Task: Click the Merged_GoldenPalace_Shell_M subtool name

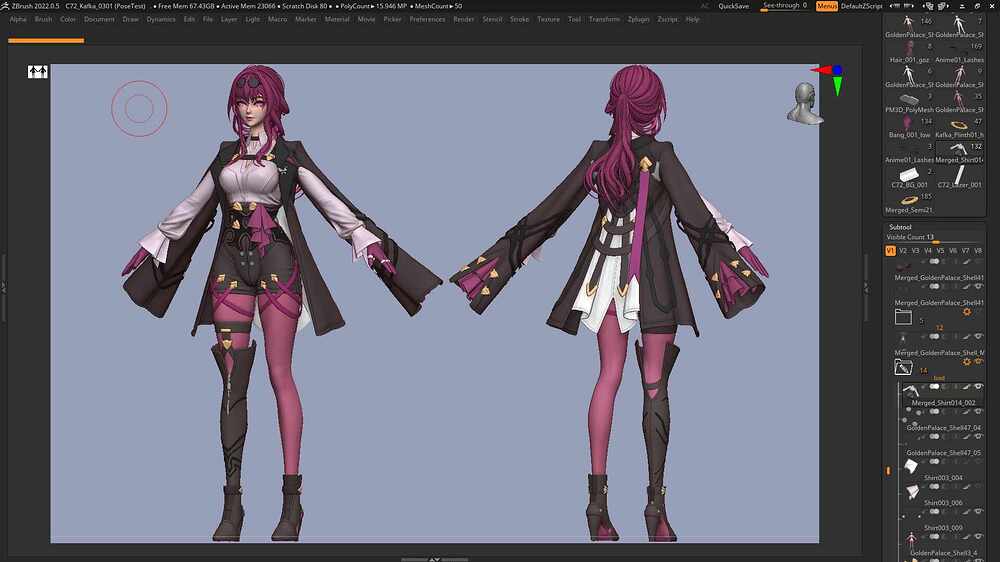Action: pos(939,353)
